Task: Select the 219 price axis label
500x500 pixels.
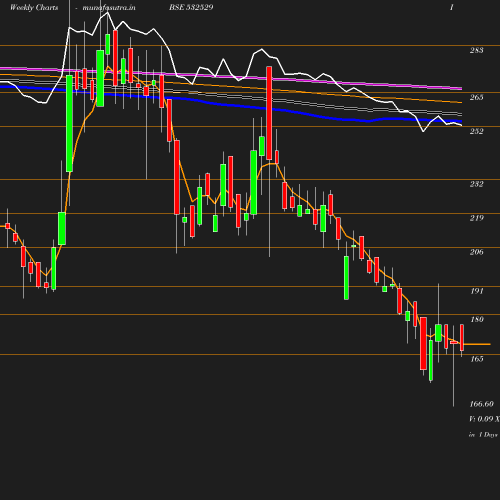Action: coord(476,218)
